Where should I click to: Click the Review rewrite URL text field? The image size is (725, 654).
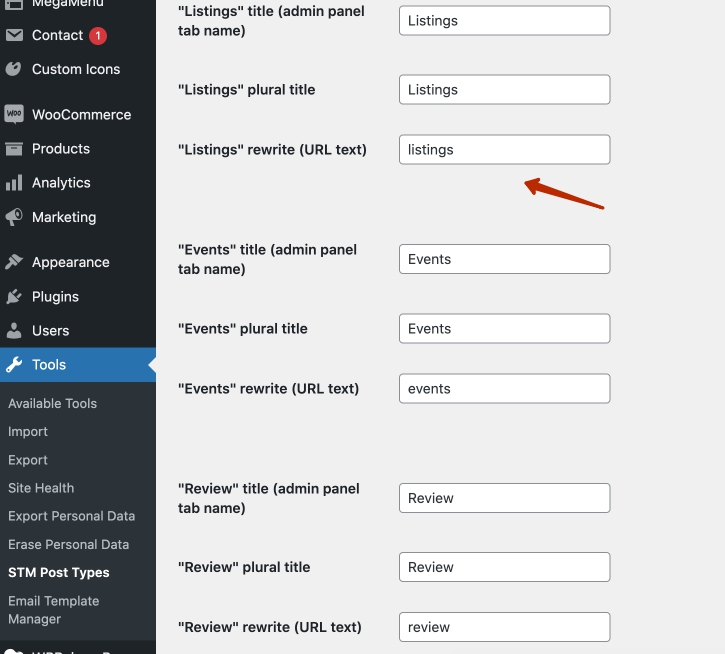tap(504, 627)
